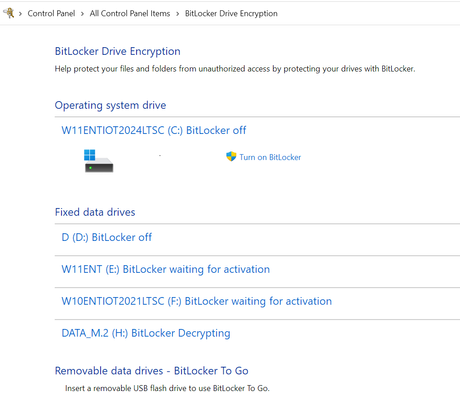Viewport: 460px width, 400px height.
Task: Click the Operating system drive section header
Action: point(110,105)
